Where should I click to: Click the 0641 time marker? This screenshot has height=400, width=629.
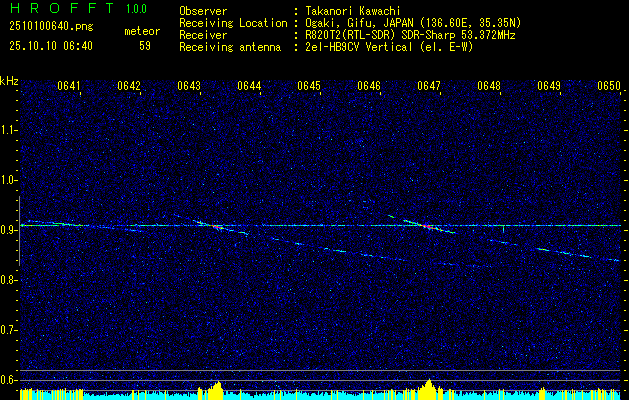tap(69, 87)
